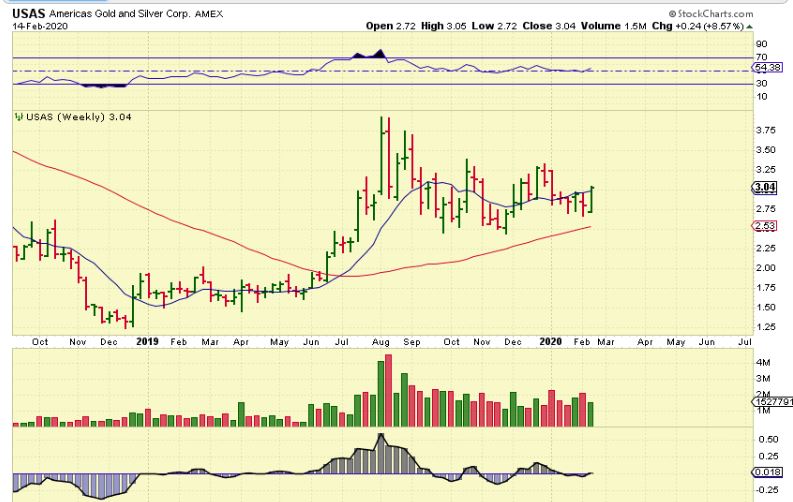The height and width of the screenshot is (502, 793).
Task: Click the RSI 90 axis label
Action: pos(761,44)
